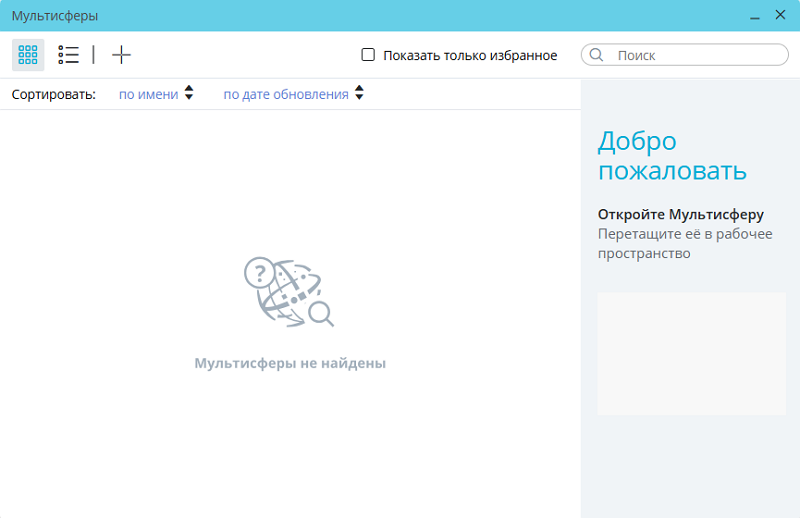The image size is (800, 518).
Task: Click the 'Мультисферы' window title
Action: [55, 16]
